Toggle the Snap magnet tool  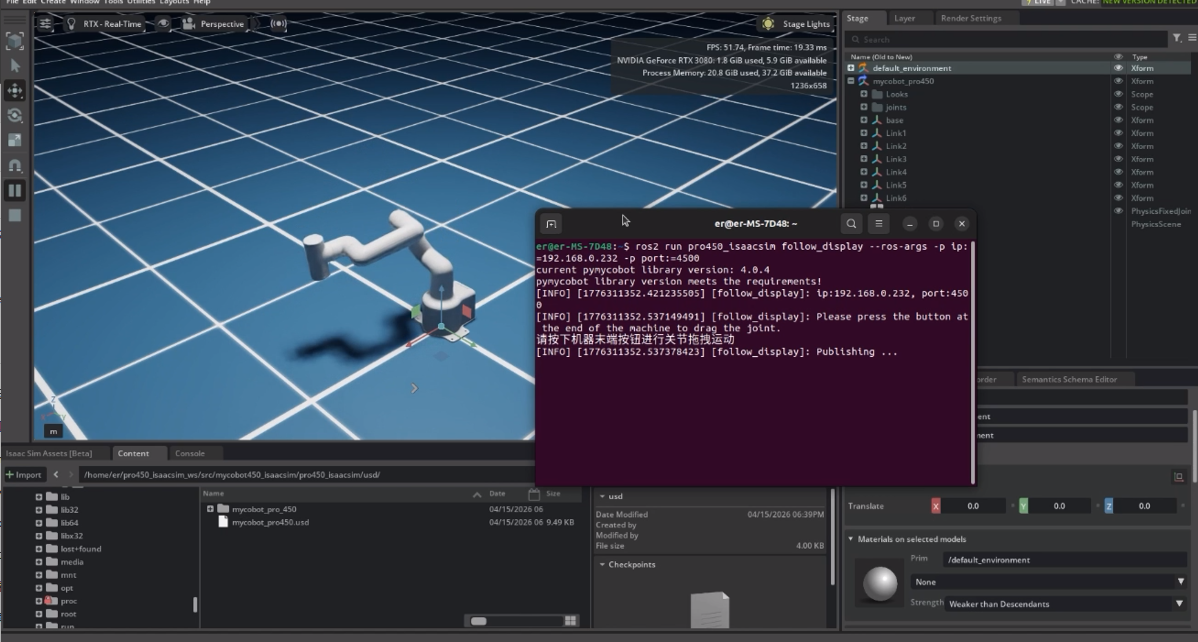[x=15, y=165]
